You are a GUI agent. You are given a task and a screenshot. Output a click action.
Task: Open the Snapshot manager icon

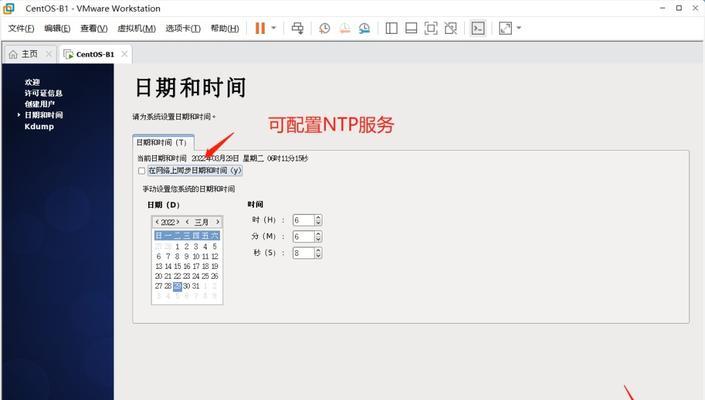pyautogui.click(x=364, y=28)
